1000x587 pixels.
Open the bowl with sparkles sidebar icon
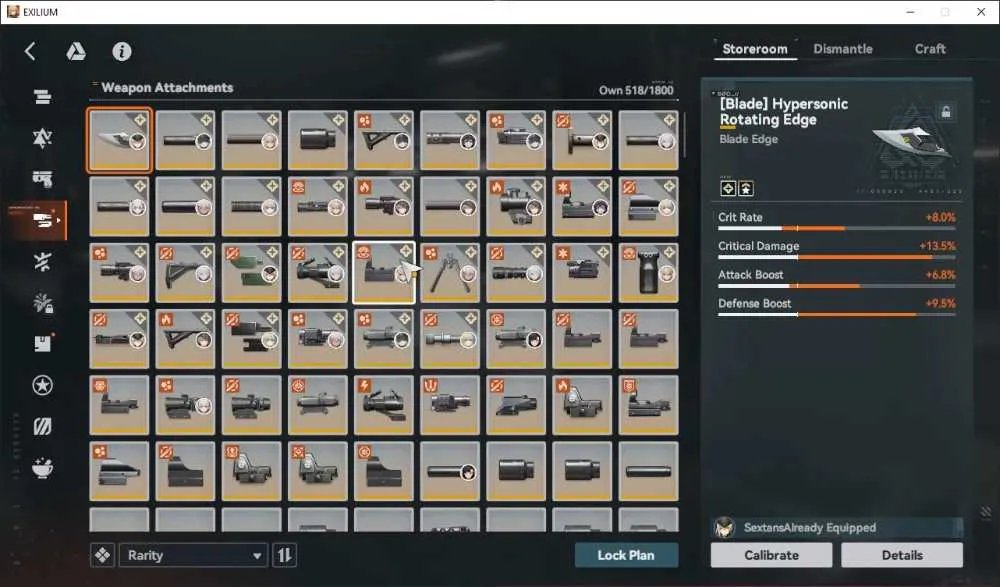point(43,468)
